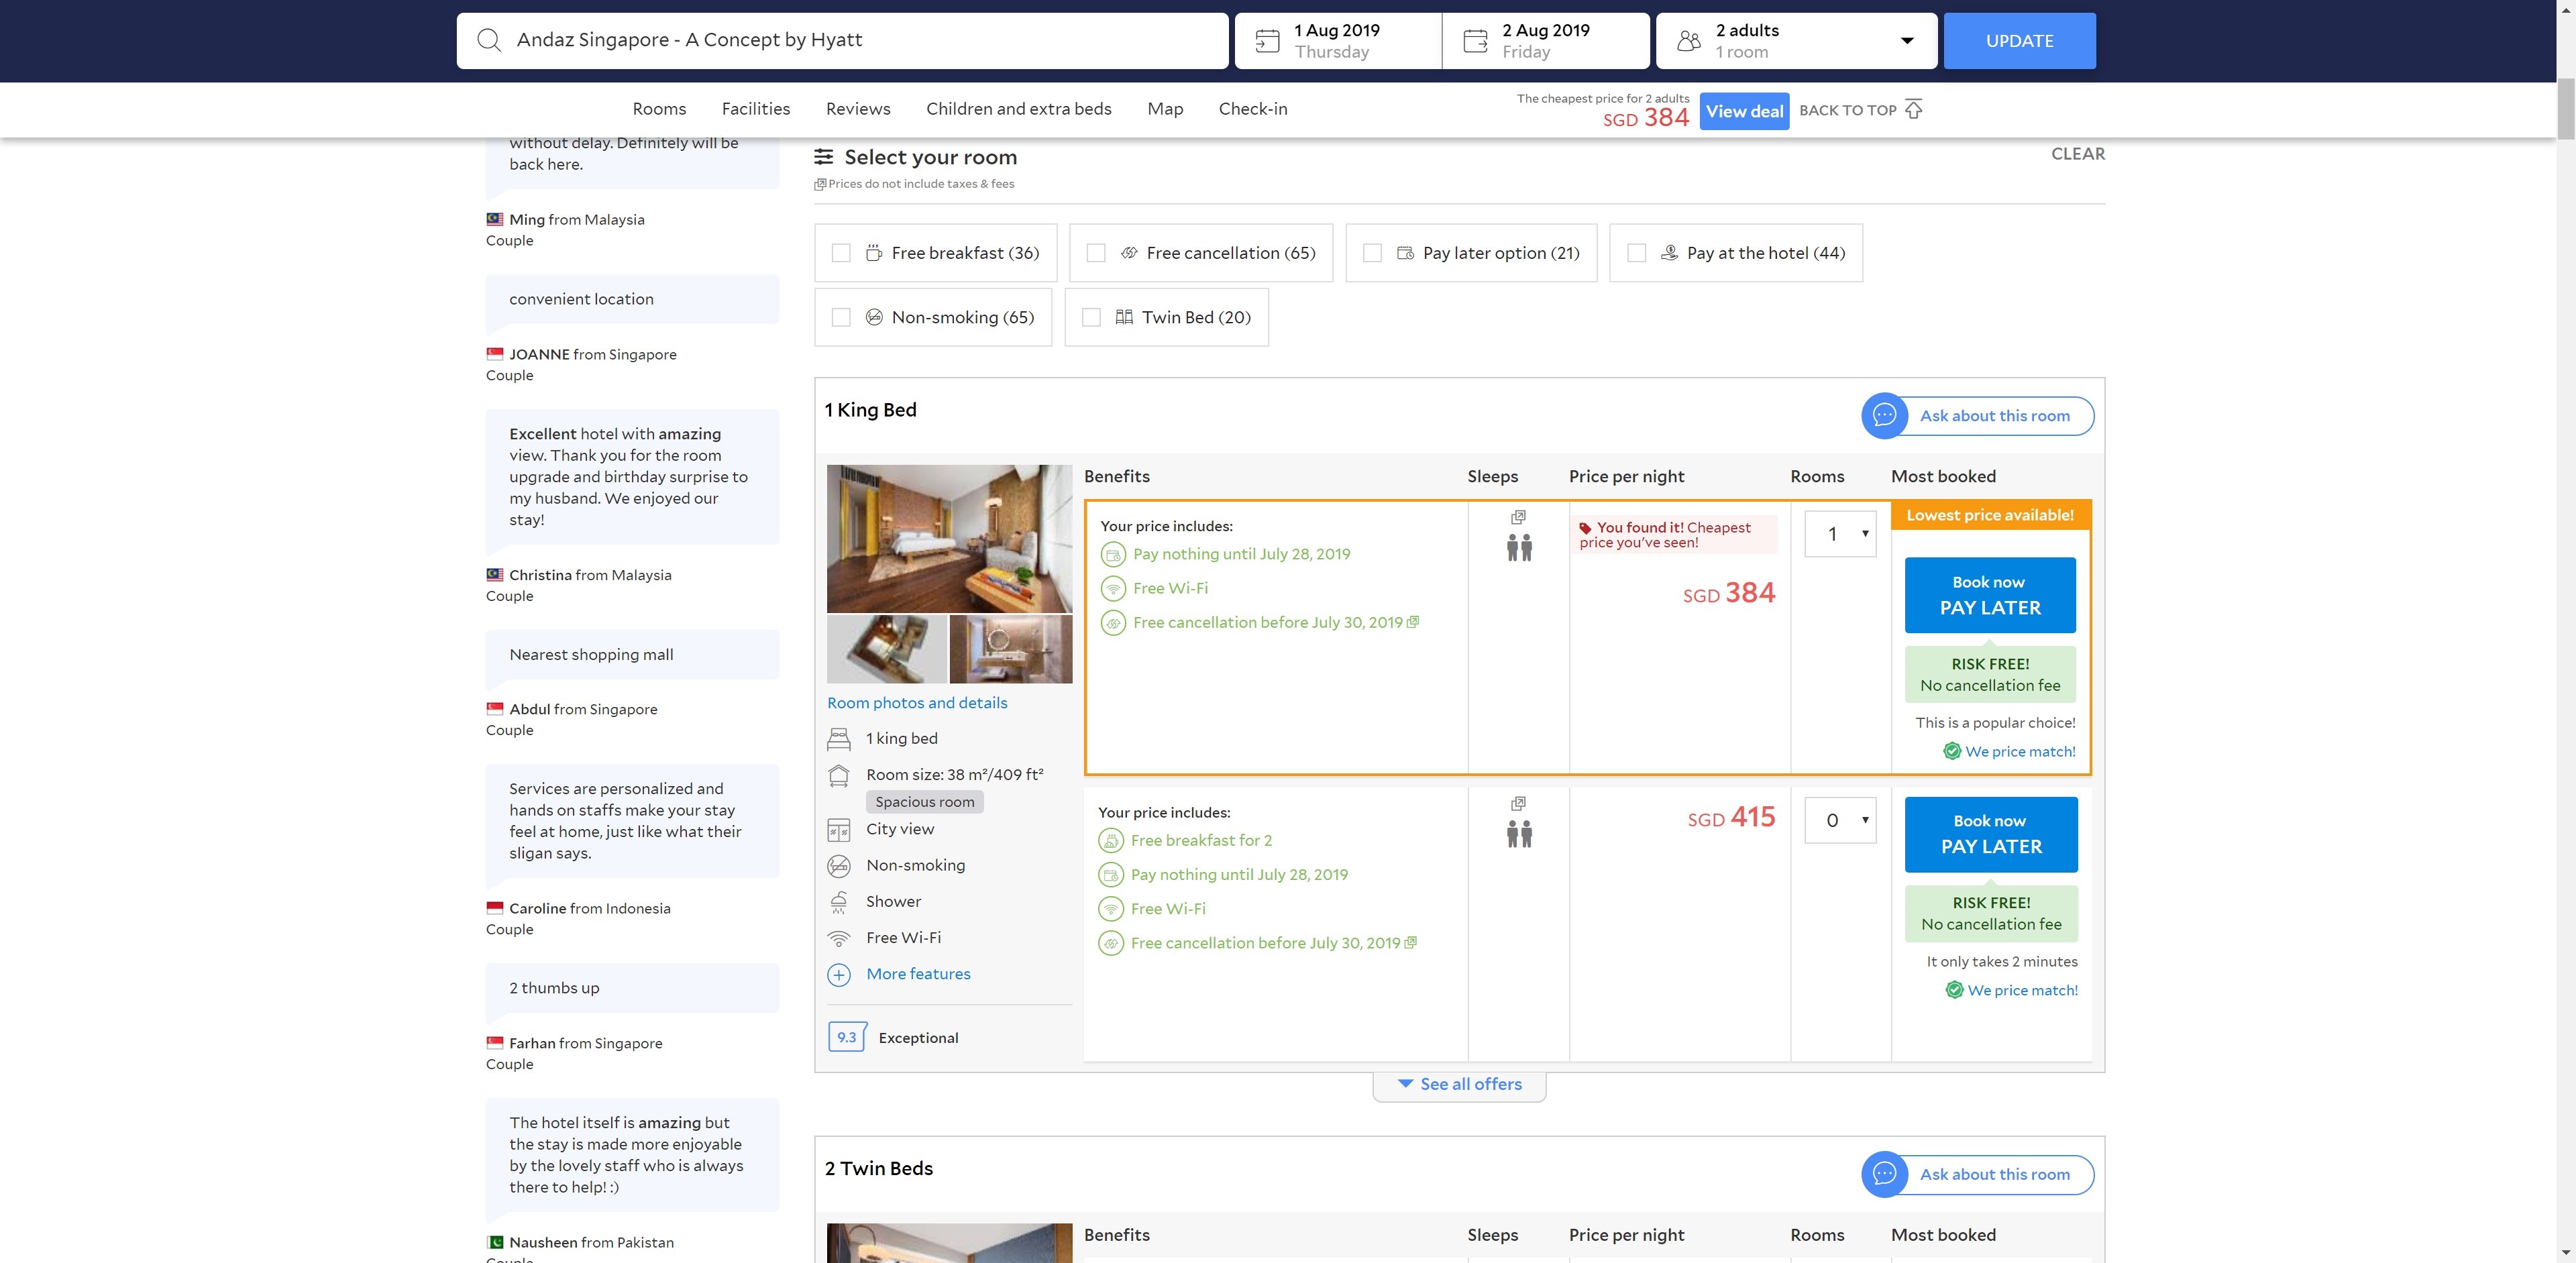The height and width of the screenshot is (1263, 2576).
Task: Click Book now PAY LATER for SGD 384
Action: (x=1990, y=595)
